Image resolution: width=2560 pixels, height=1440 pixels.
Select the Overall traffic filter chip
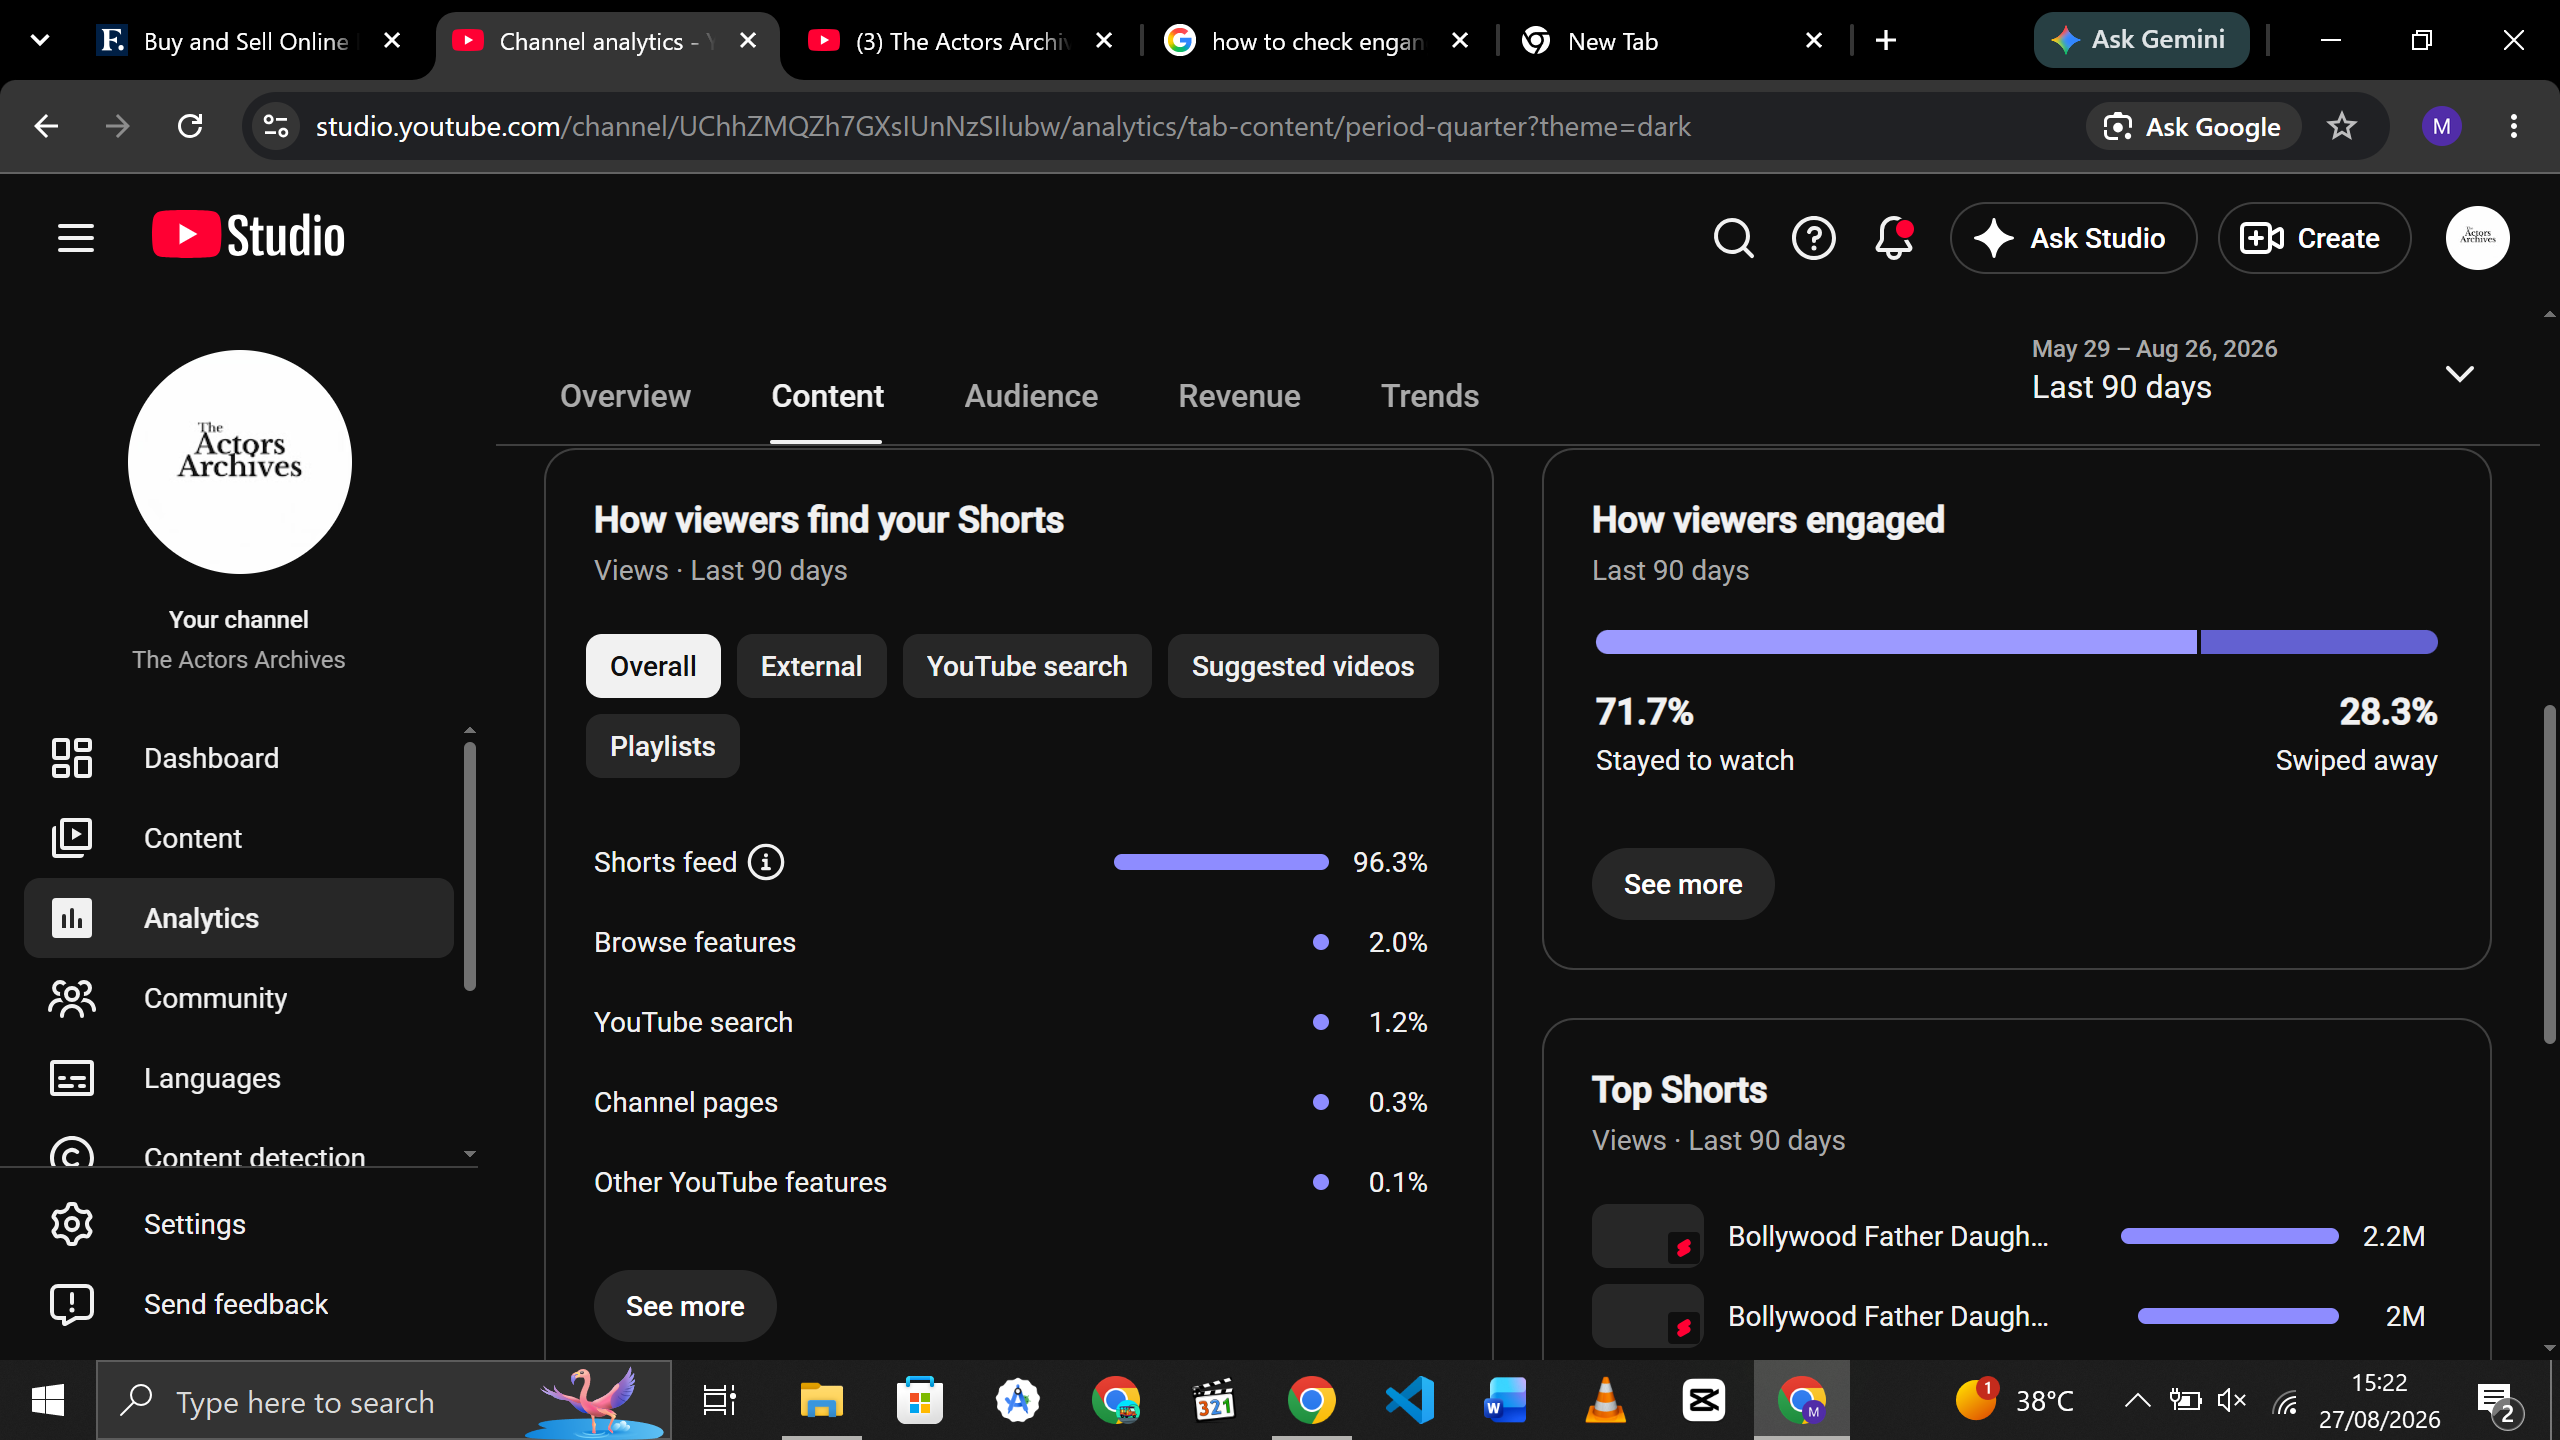point(653,666)
